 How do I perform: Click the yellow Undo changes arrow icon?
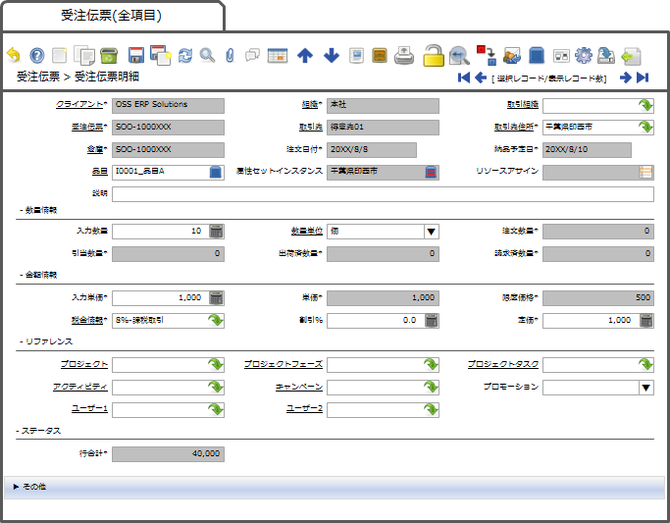pos(14,55)
